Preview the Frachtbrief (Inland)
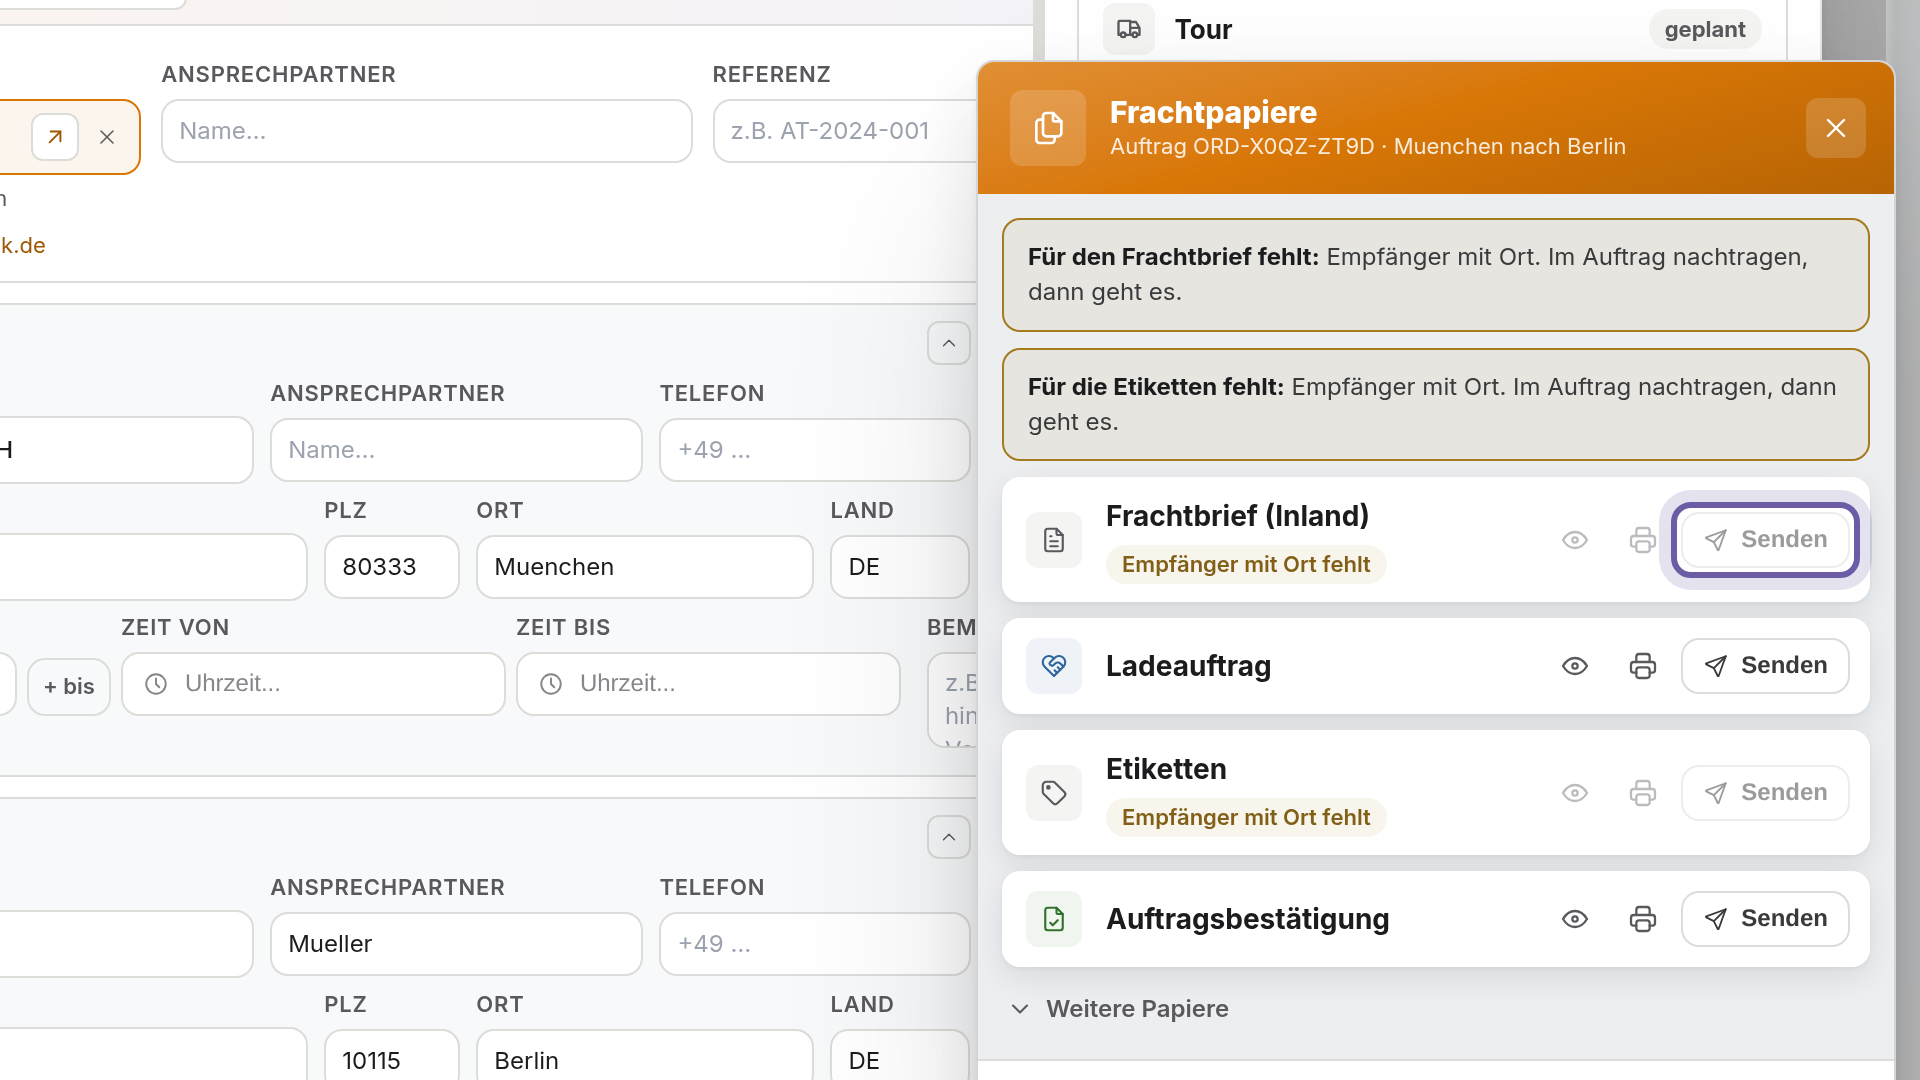The image size is (1920, 1080). click(1575, 540)
